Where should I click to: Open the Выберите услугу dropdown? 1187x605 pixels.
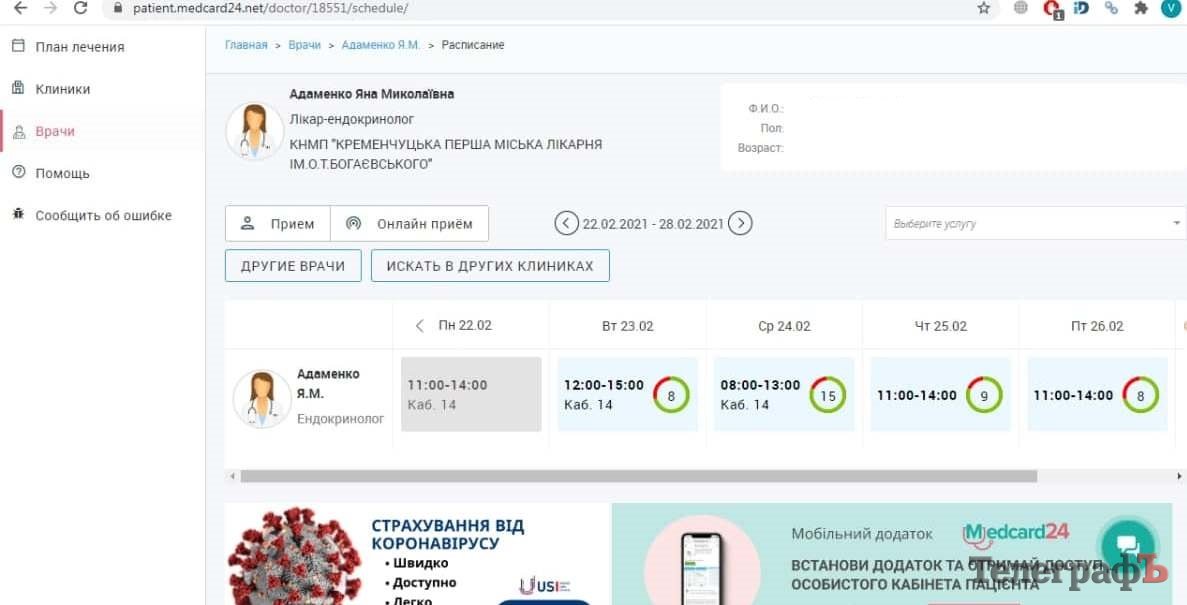coord(1034,223)
